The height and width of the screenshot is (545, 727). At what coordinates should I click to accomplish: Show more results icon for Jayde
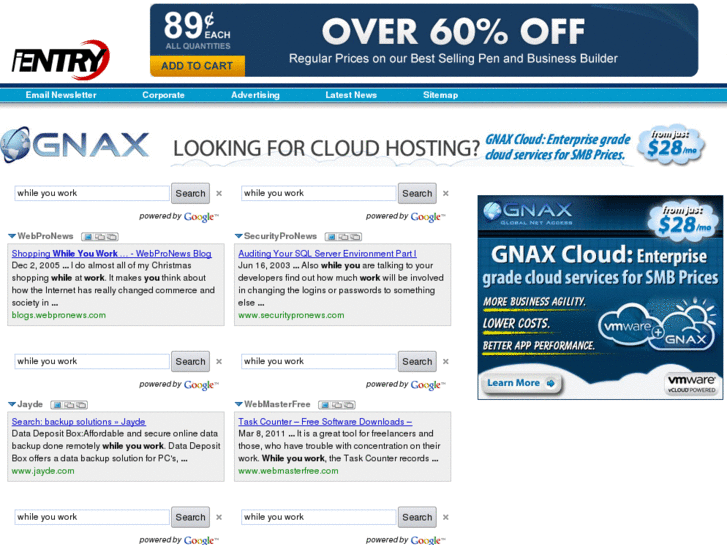[x=69, y=405]
